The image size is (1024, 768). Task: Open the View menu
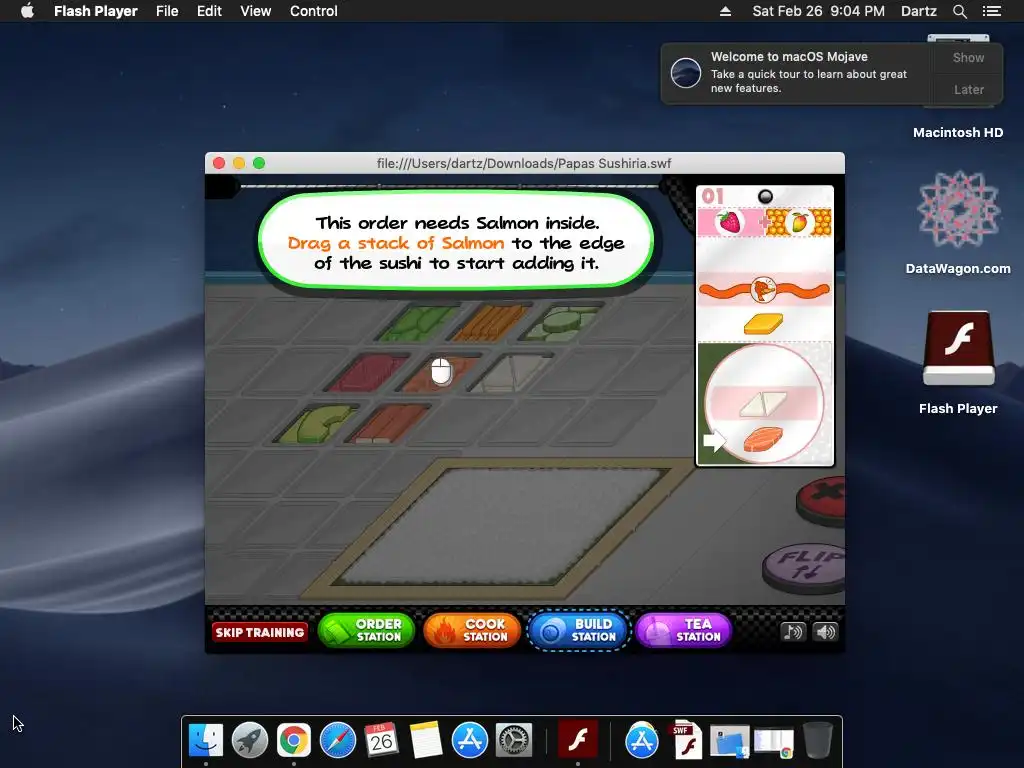click(x=255, y=11)
